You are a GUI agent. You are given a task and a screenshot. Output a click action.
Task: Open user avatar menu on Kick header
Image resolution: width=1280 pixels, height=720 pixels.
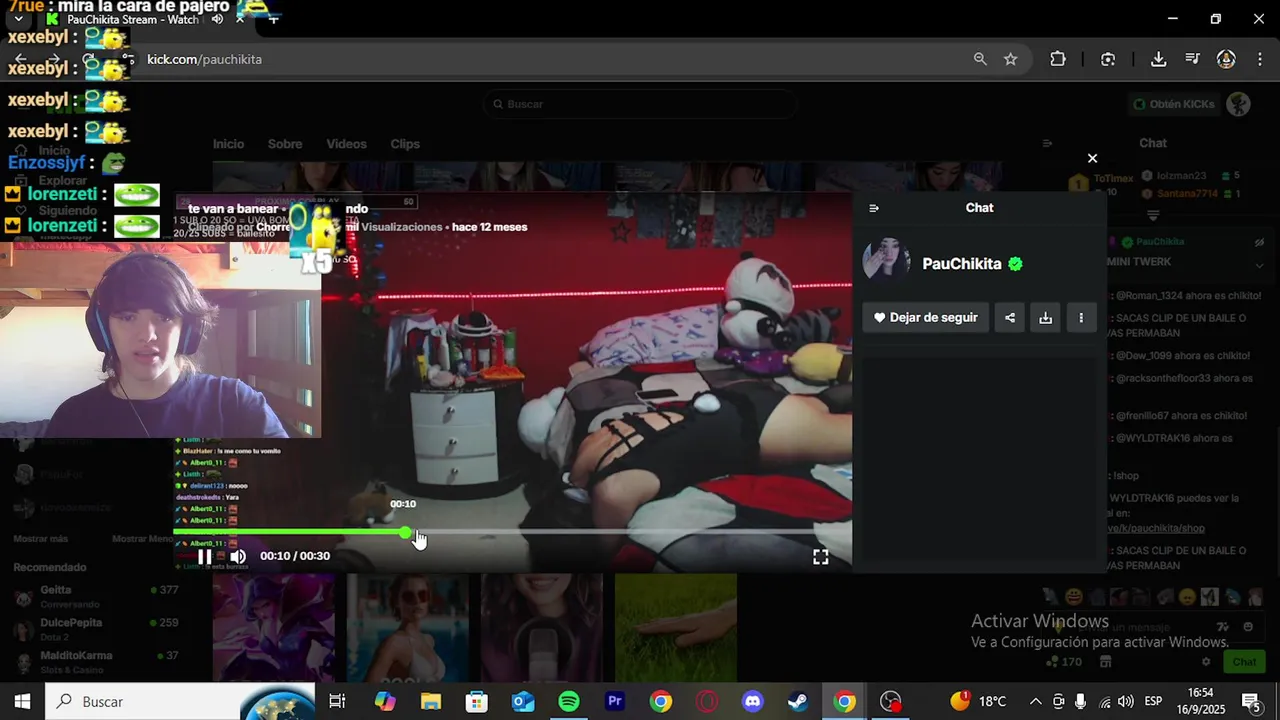tap(1239, 104)
